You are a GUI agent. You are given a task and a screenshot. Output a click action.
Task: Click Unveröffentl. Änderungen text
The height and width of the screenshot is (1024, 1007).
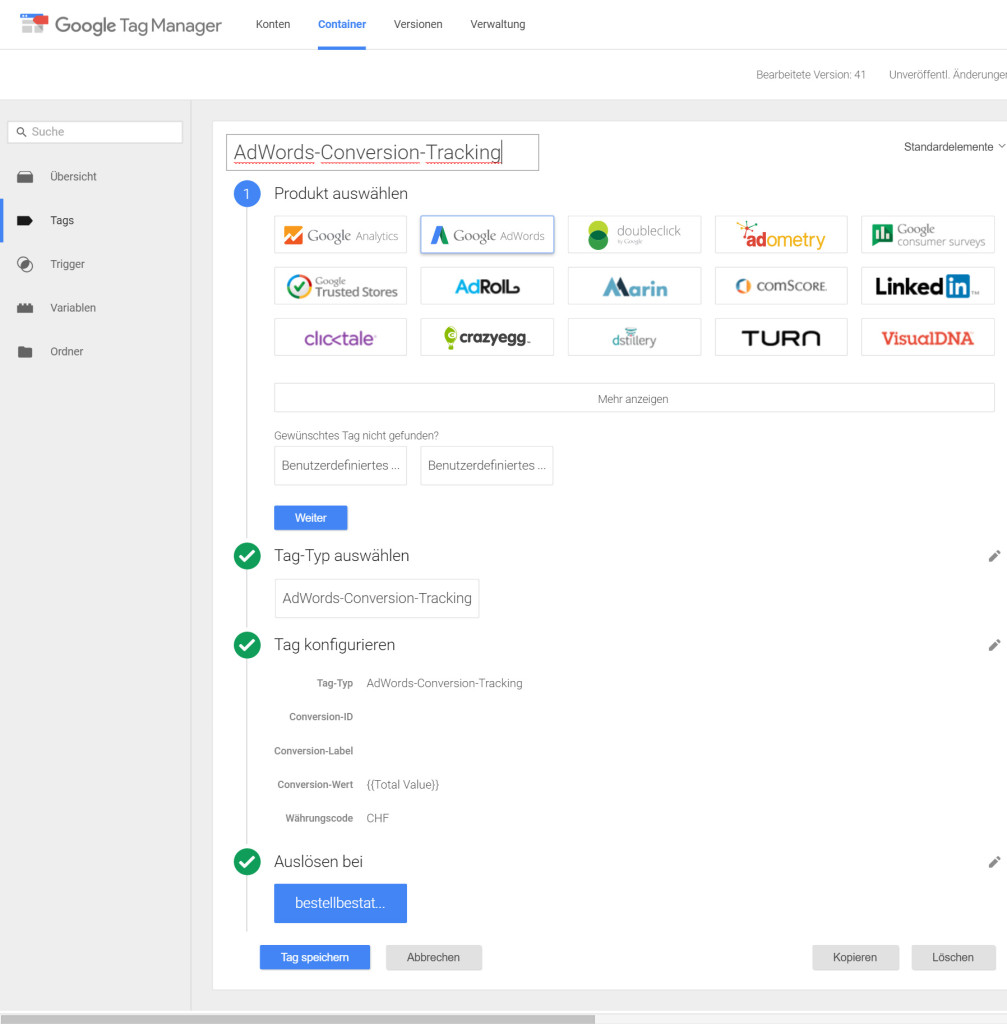pos(948,75)
